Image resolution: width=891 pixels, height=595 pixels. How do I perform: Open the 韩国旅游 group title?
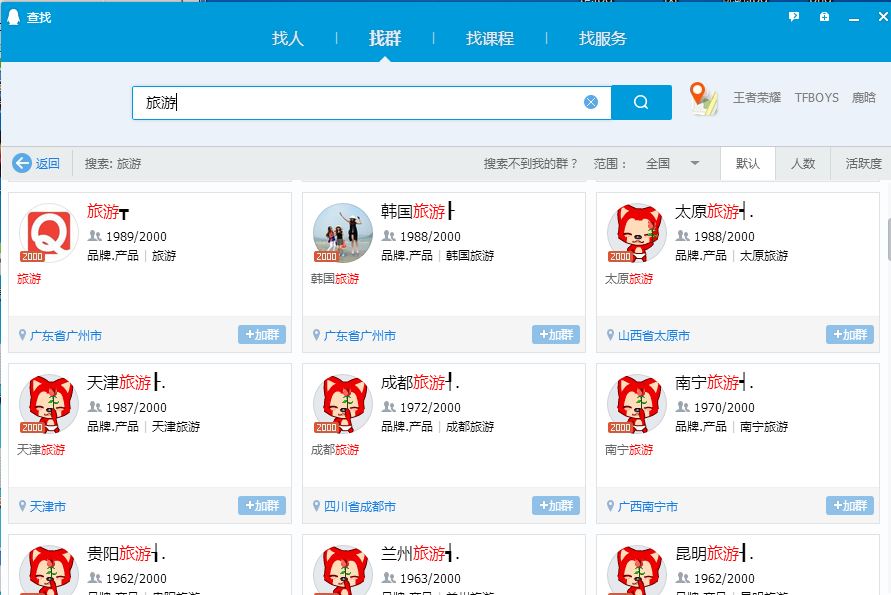pyautogui.click(x=418, y=211)
